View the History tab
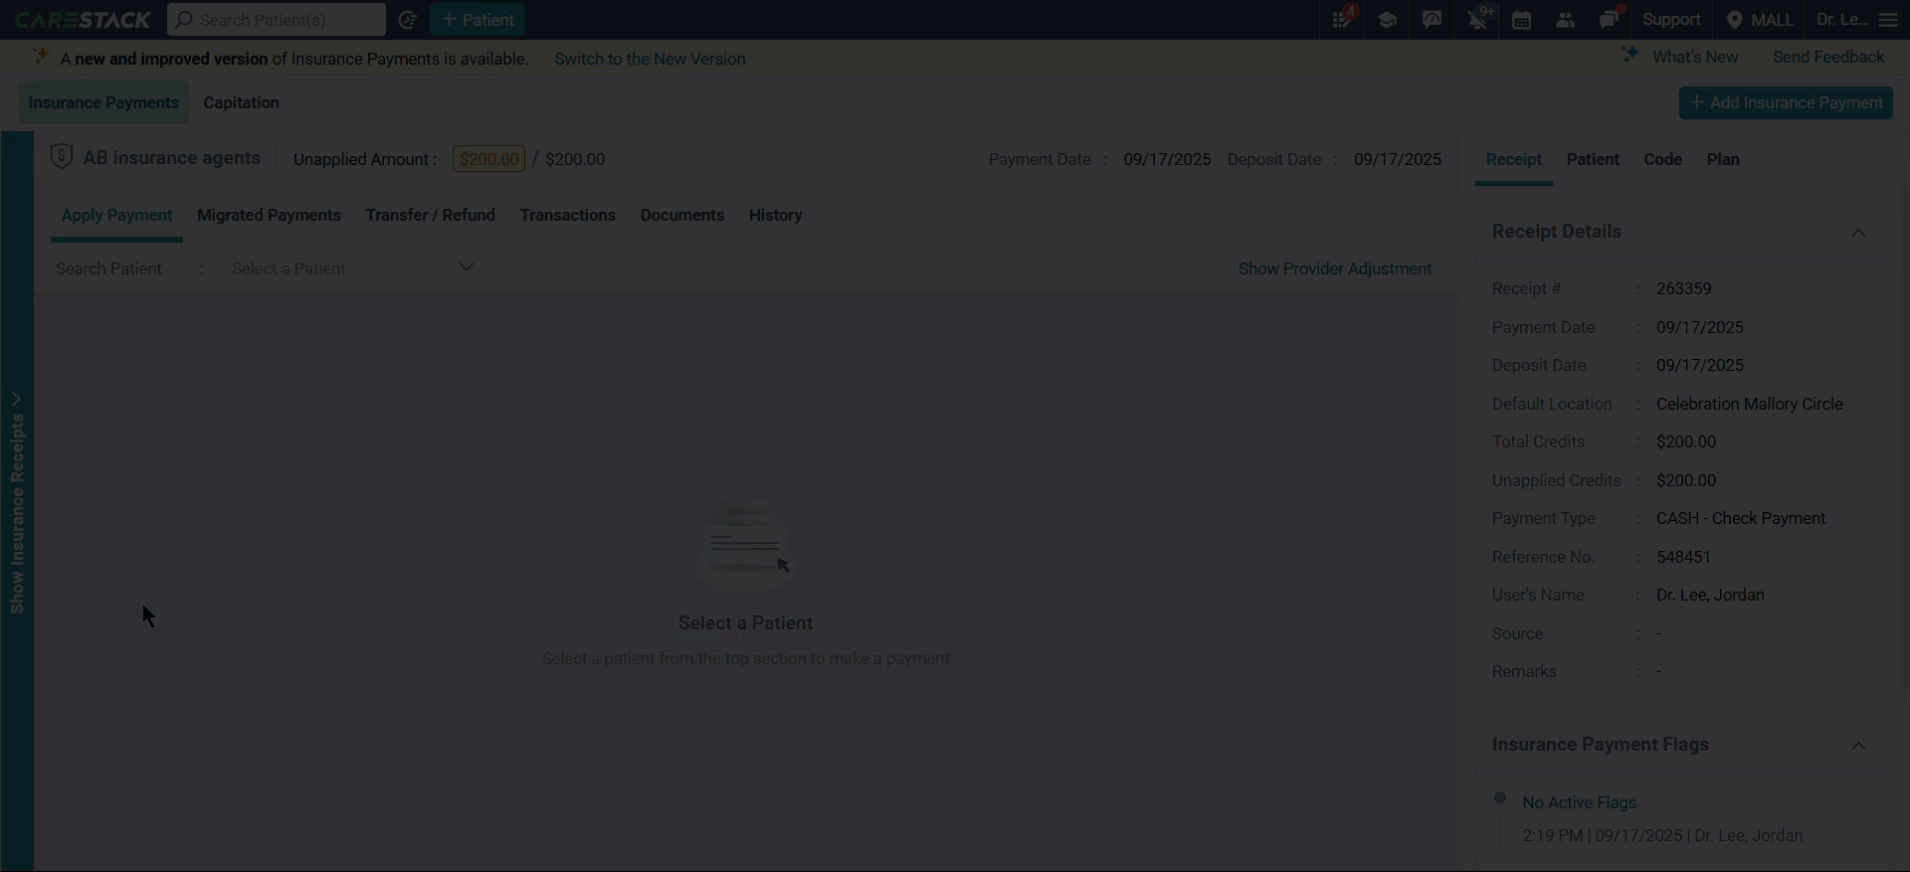This screenshot has height=872, width=1910. tap(775, 215)
